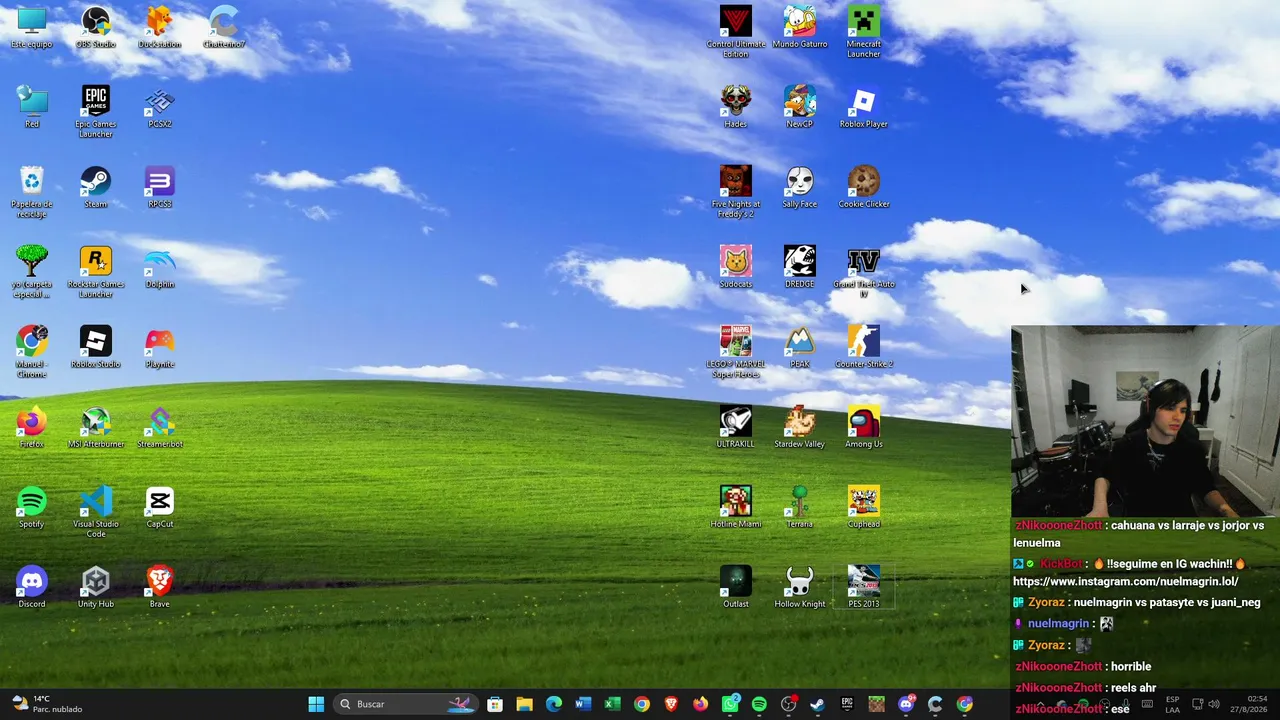Select the Firefox desktop shortcut
The height and width of the screenshot is (720, 1280).
[32, 427]
